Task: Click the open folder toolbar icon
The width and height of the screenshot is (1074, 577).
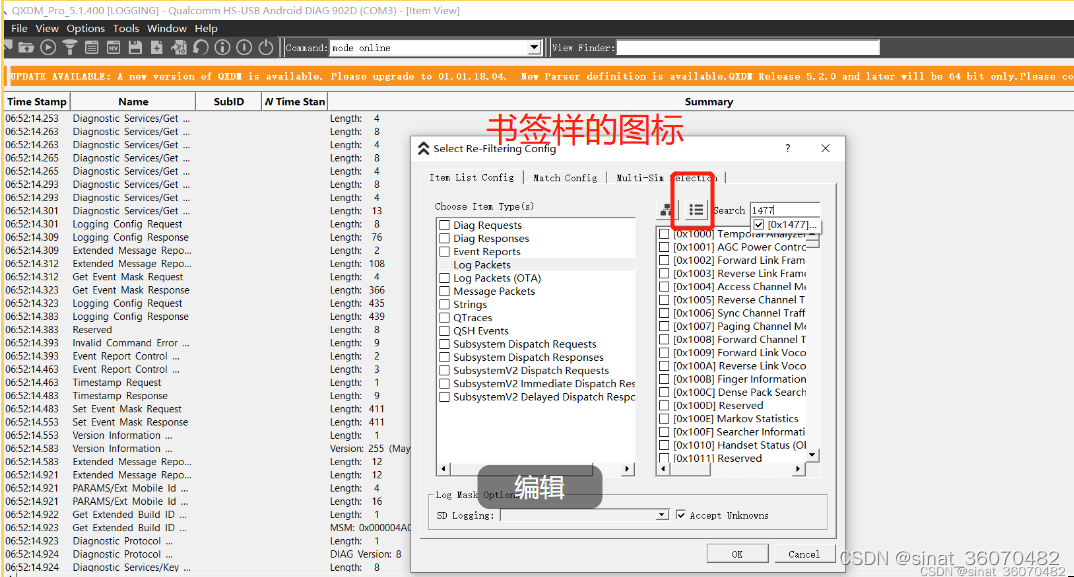Action: (27, 47)
